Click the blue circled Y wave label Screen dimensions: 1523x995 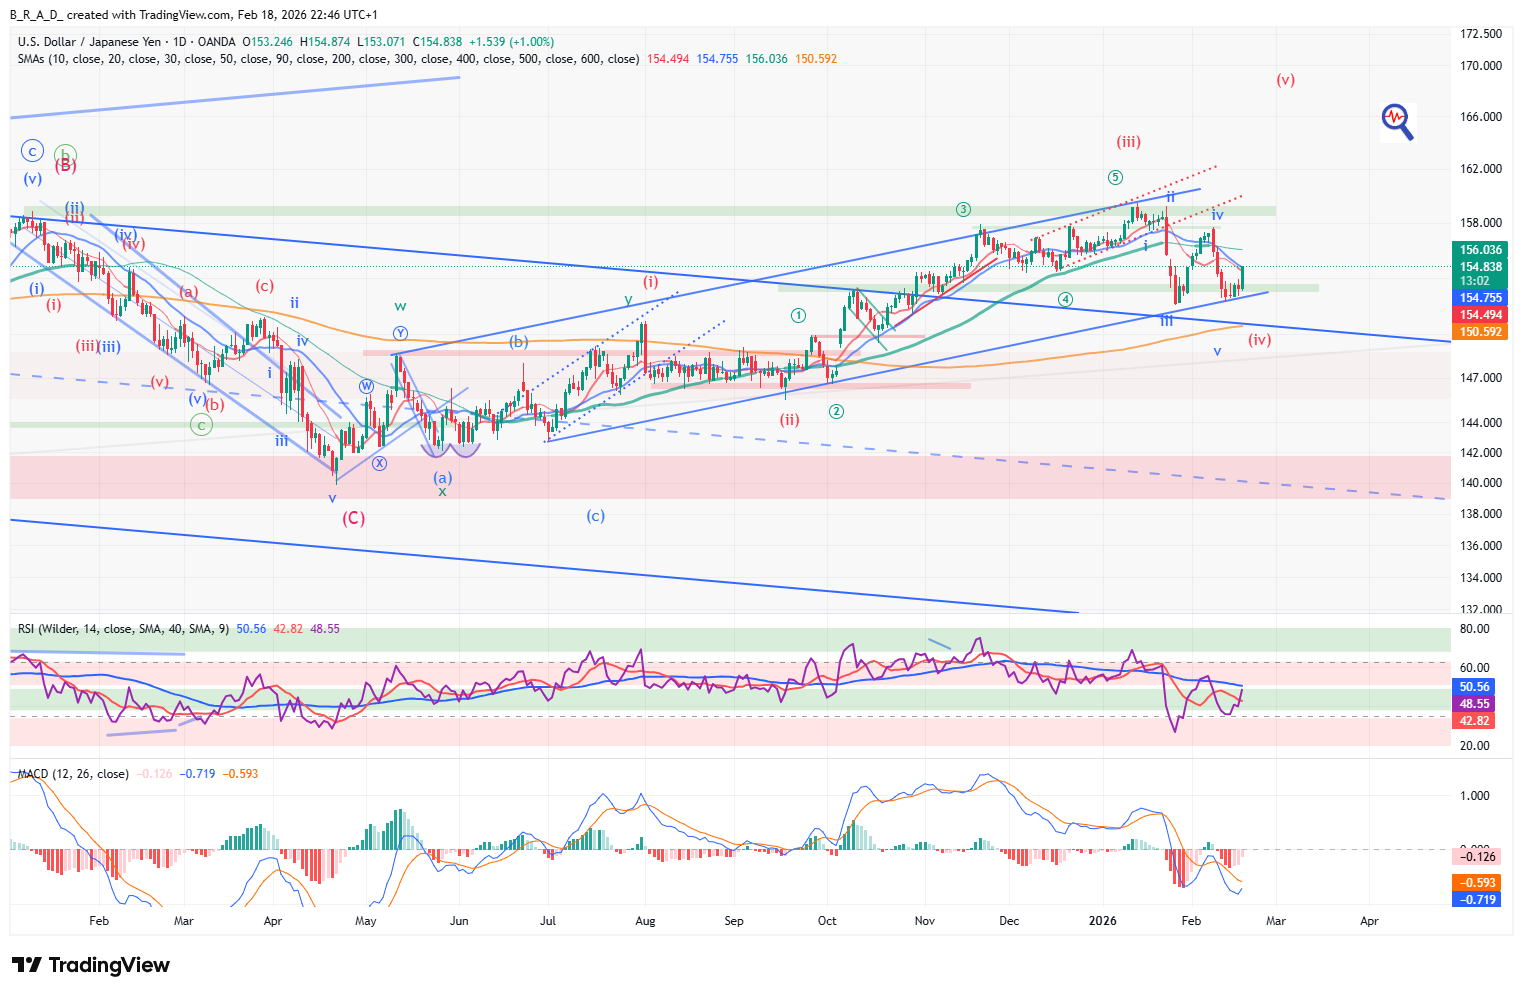click(x=400, y=333)
